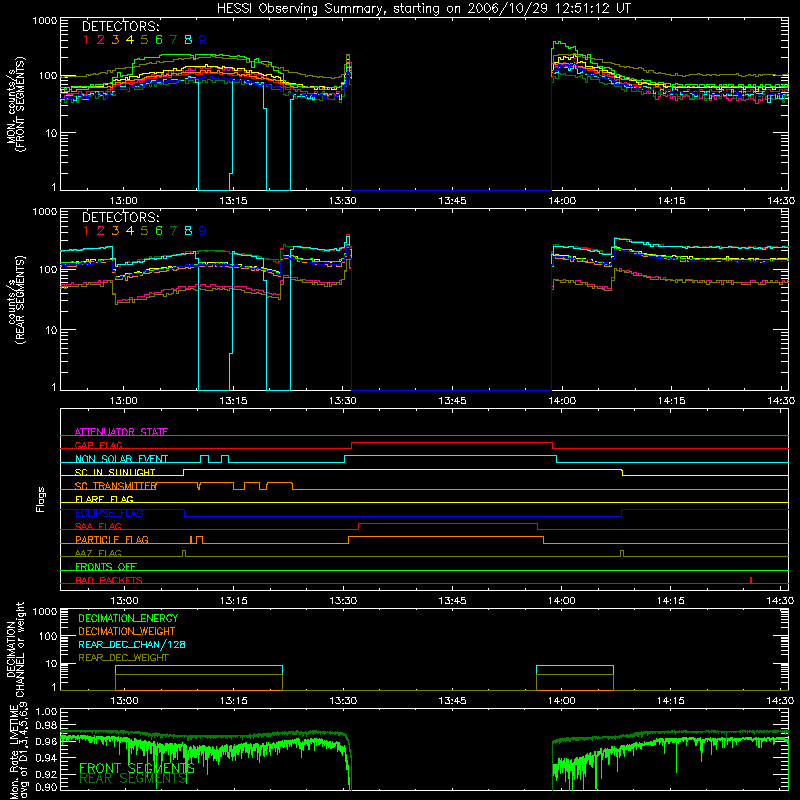Click olive detector "5" in rear segments legend
Viewport: 800px width, 800px height.
144,231
